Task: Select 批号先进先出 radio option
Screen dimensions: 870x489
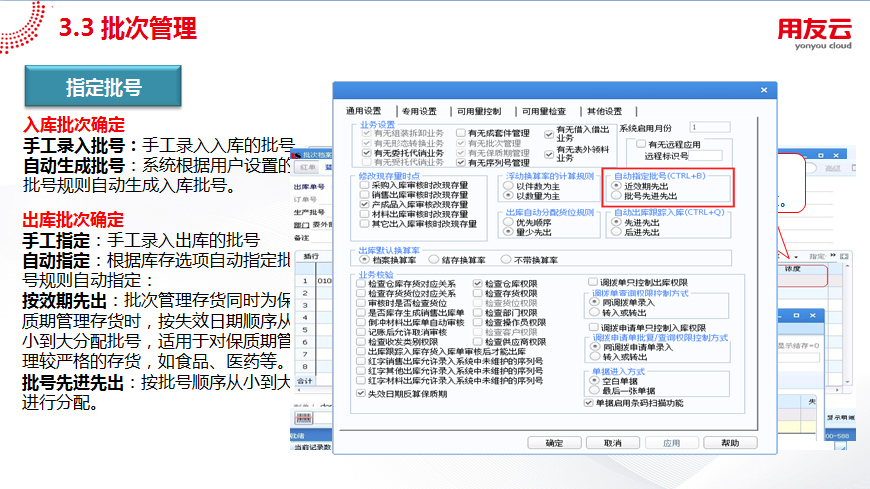Action: point(615,196)
